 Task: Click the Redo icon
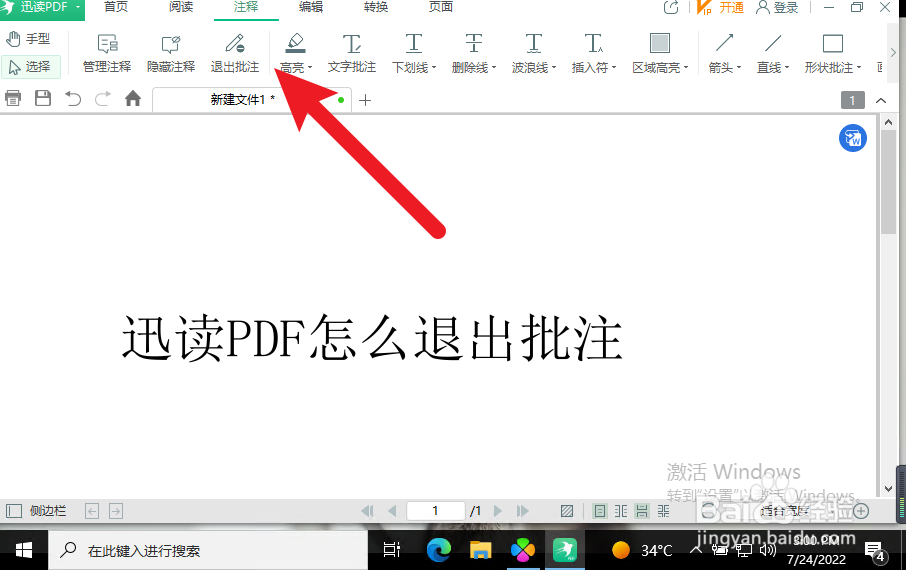click(103, 99)
